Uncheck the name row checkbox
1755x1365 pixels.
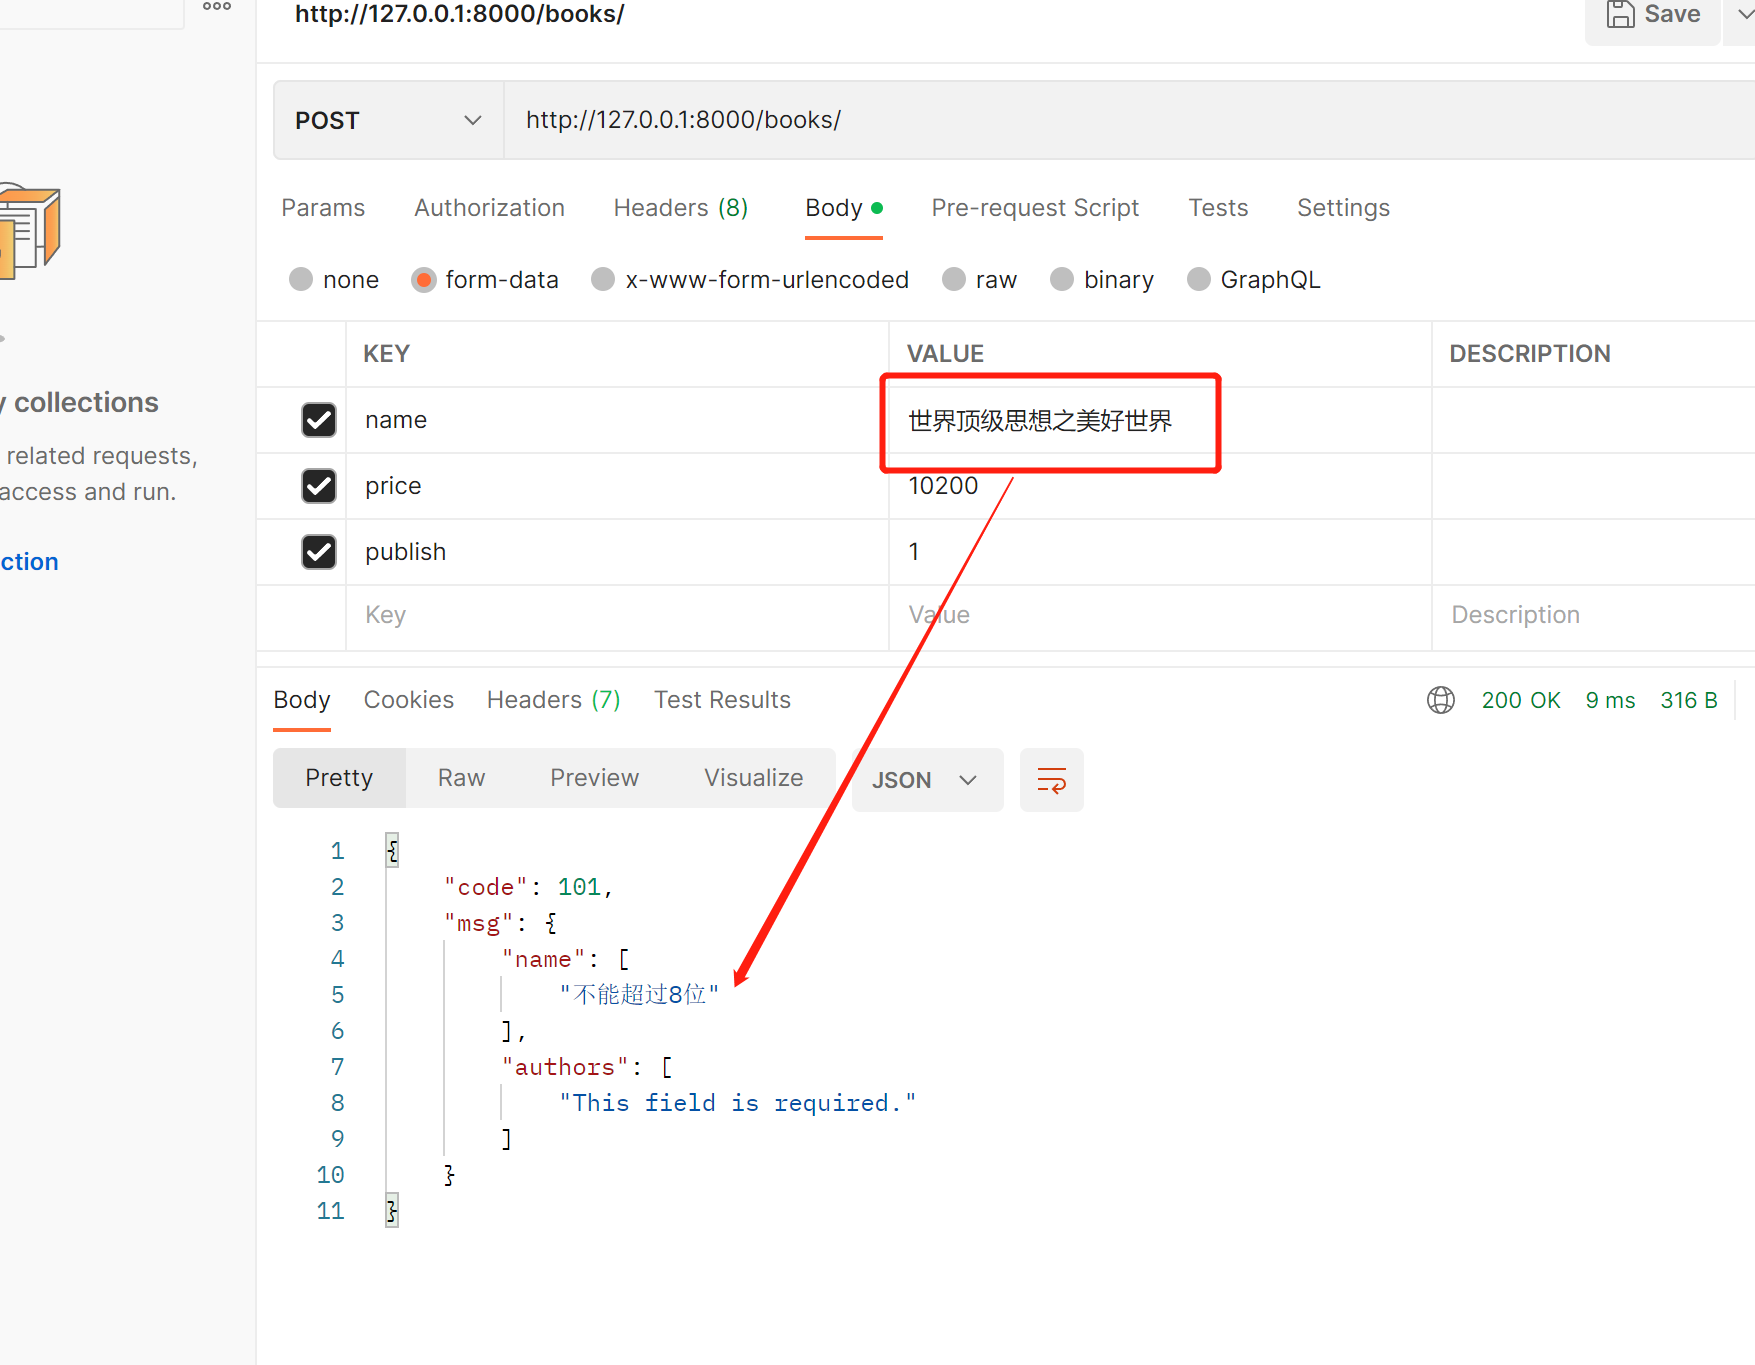[319, 420]
